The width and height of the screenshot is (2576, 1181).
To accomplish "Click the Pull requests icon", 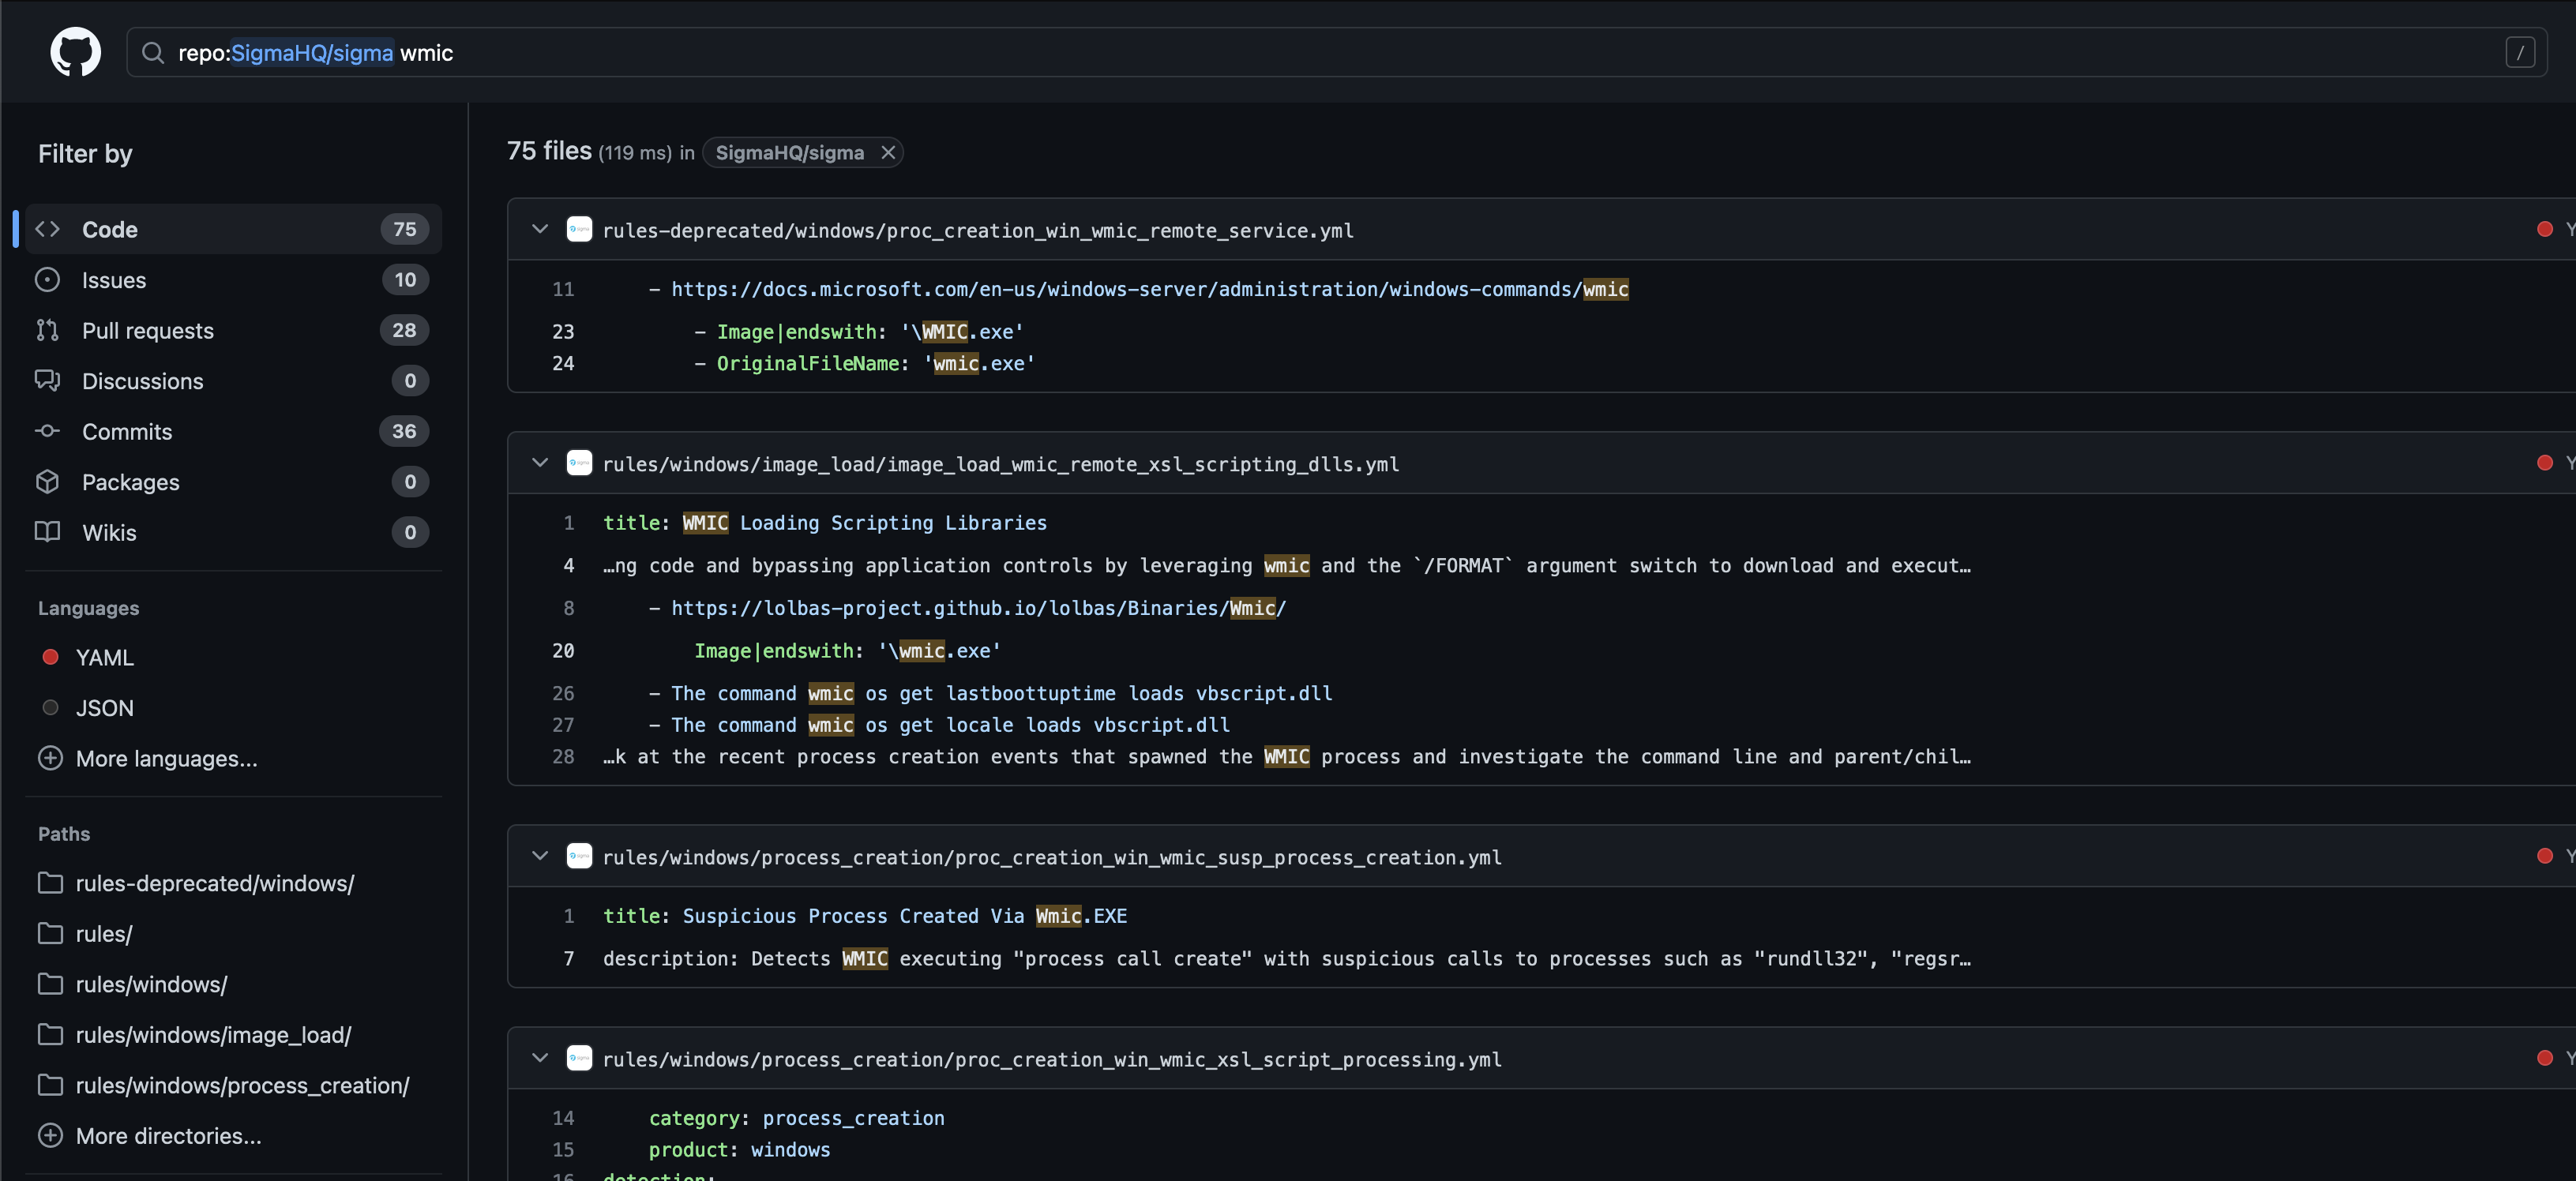I will (x=47, y=330).
